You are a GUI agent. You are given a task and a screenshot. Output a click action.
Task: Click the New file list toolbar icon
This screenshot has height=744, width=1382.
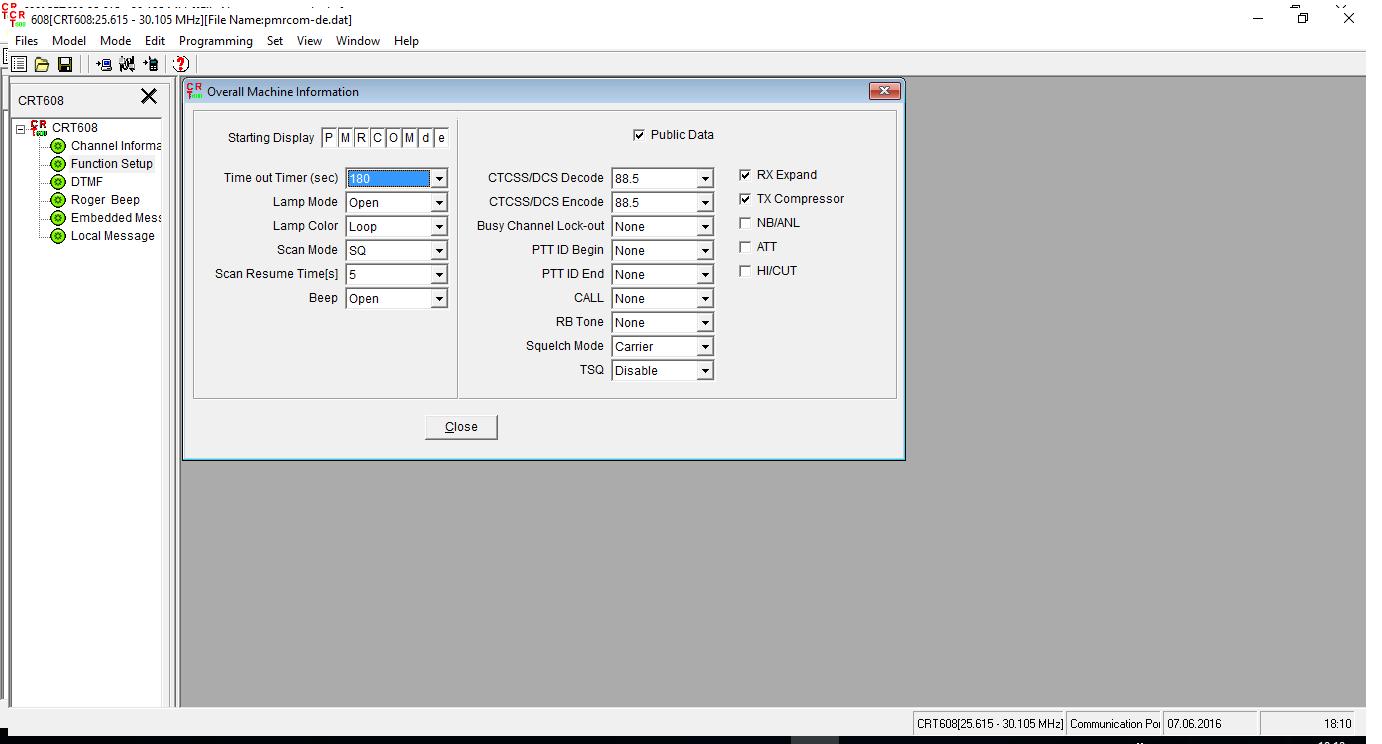(x=19, y=64)
